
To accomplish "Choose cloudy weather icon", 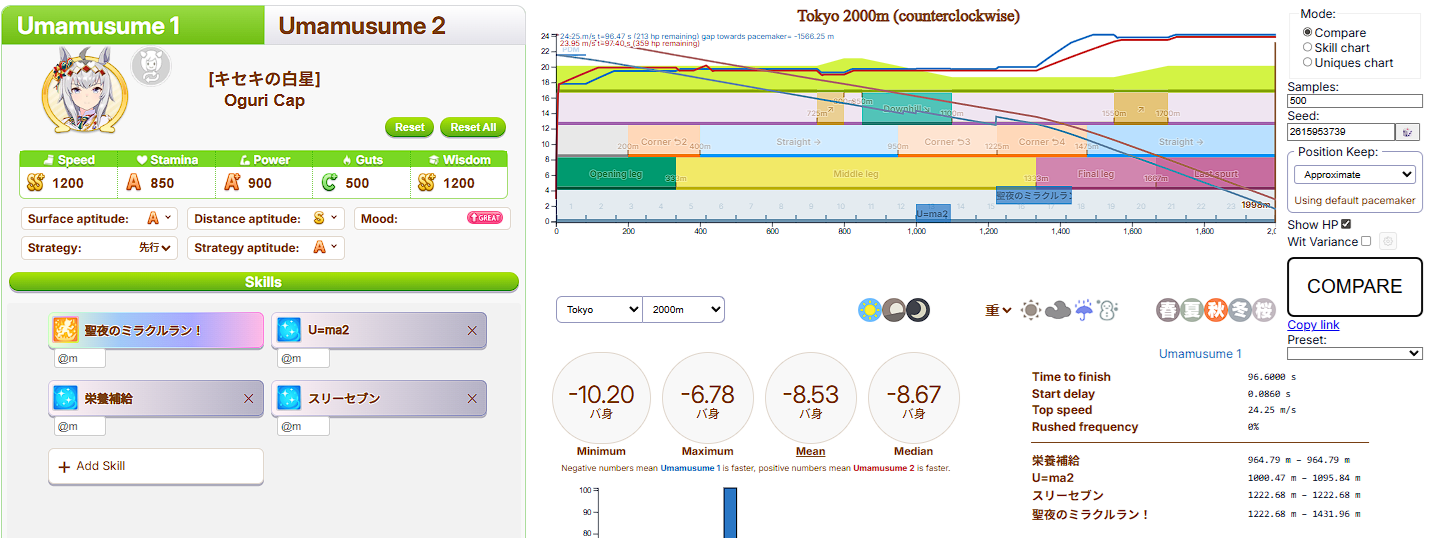I will [x=1058, y=310].
